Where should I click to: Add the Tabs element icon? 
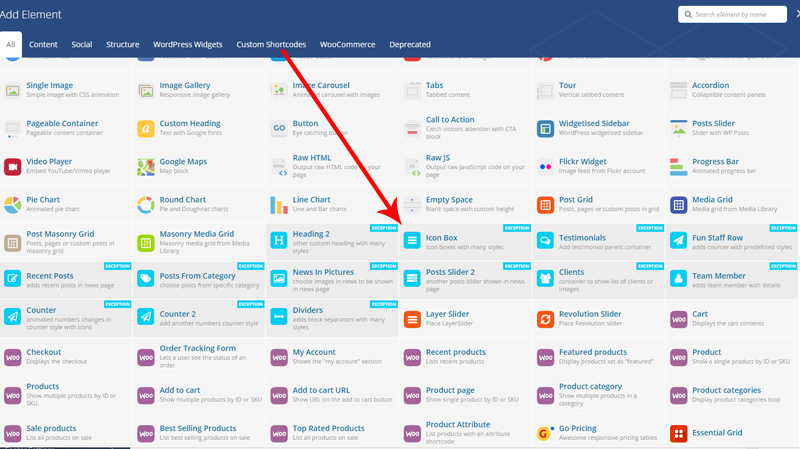click(412, 91)
